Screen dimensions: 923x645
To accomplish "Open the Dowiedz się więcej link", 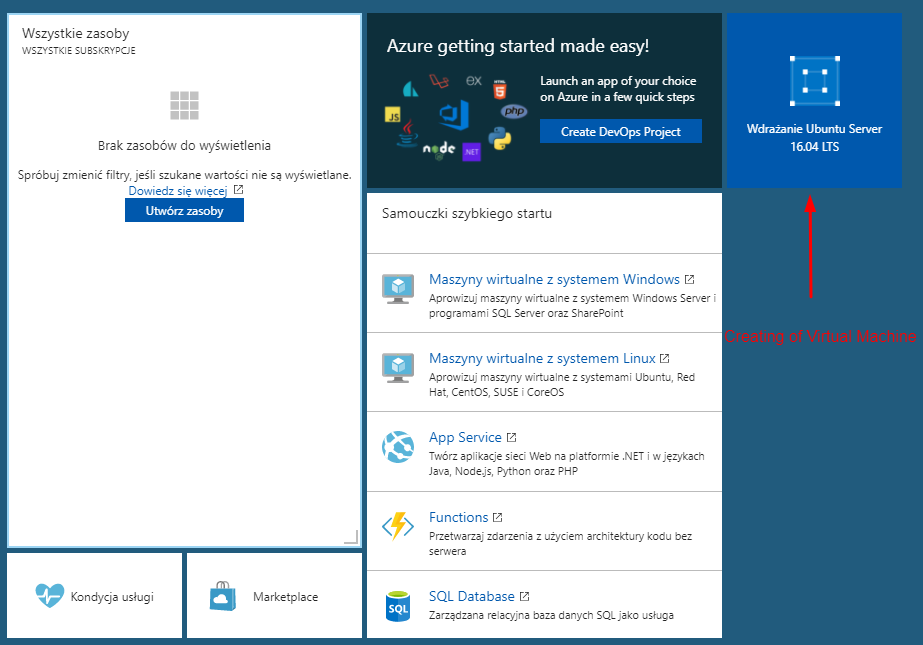I will click(178, 191).
